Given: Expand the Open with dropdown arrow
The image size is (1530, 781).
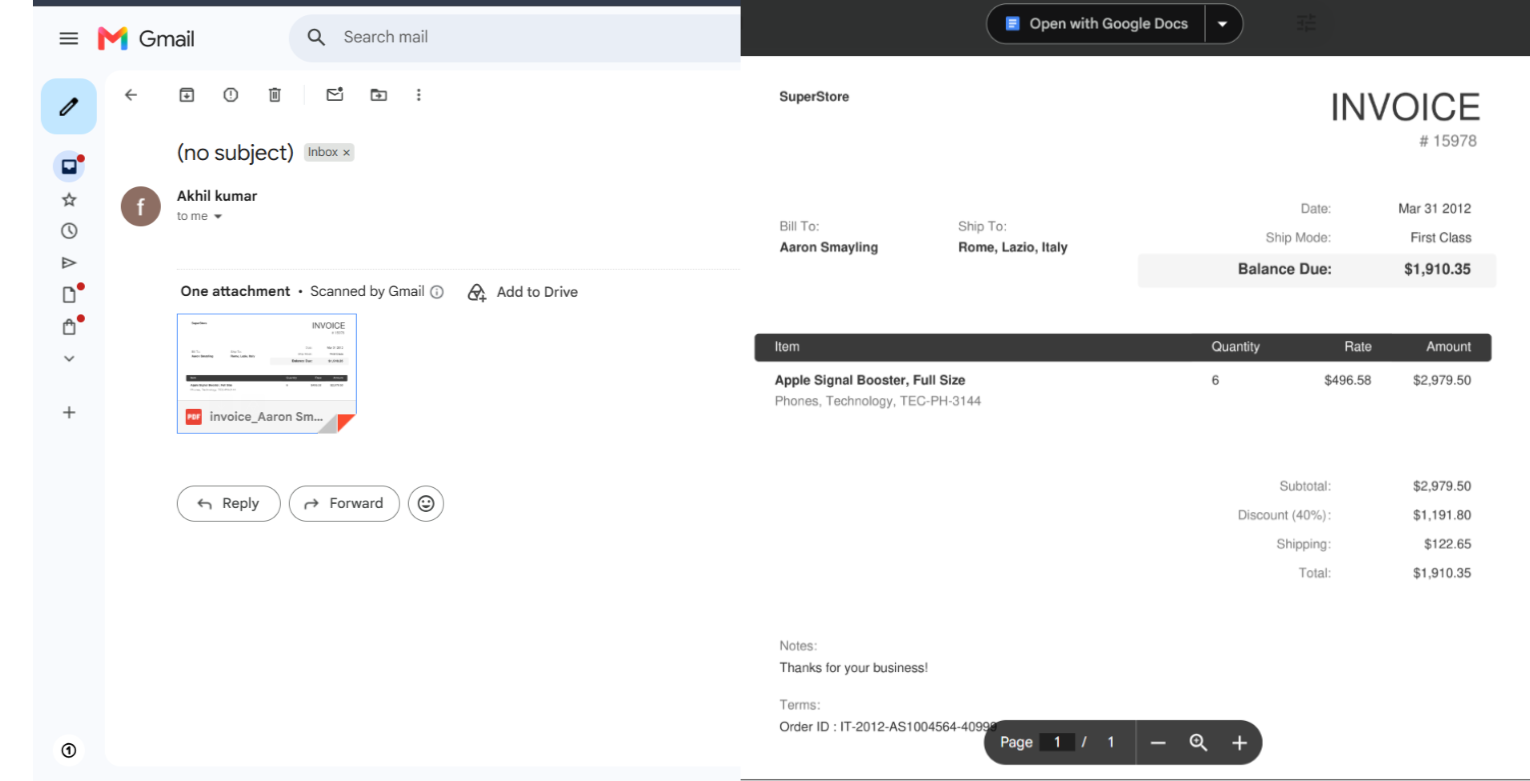Looking at the screenshot, I should click(x=1223, y=23).
